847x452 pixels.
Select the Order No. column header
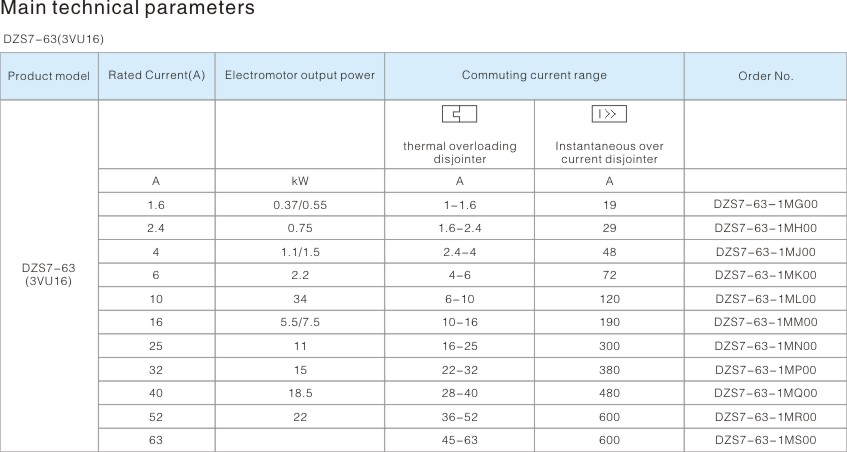[765, 76]
